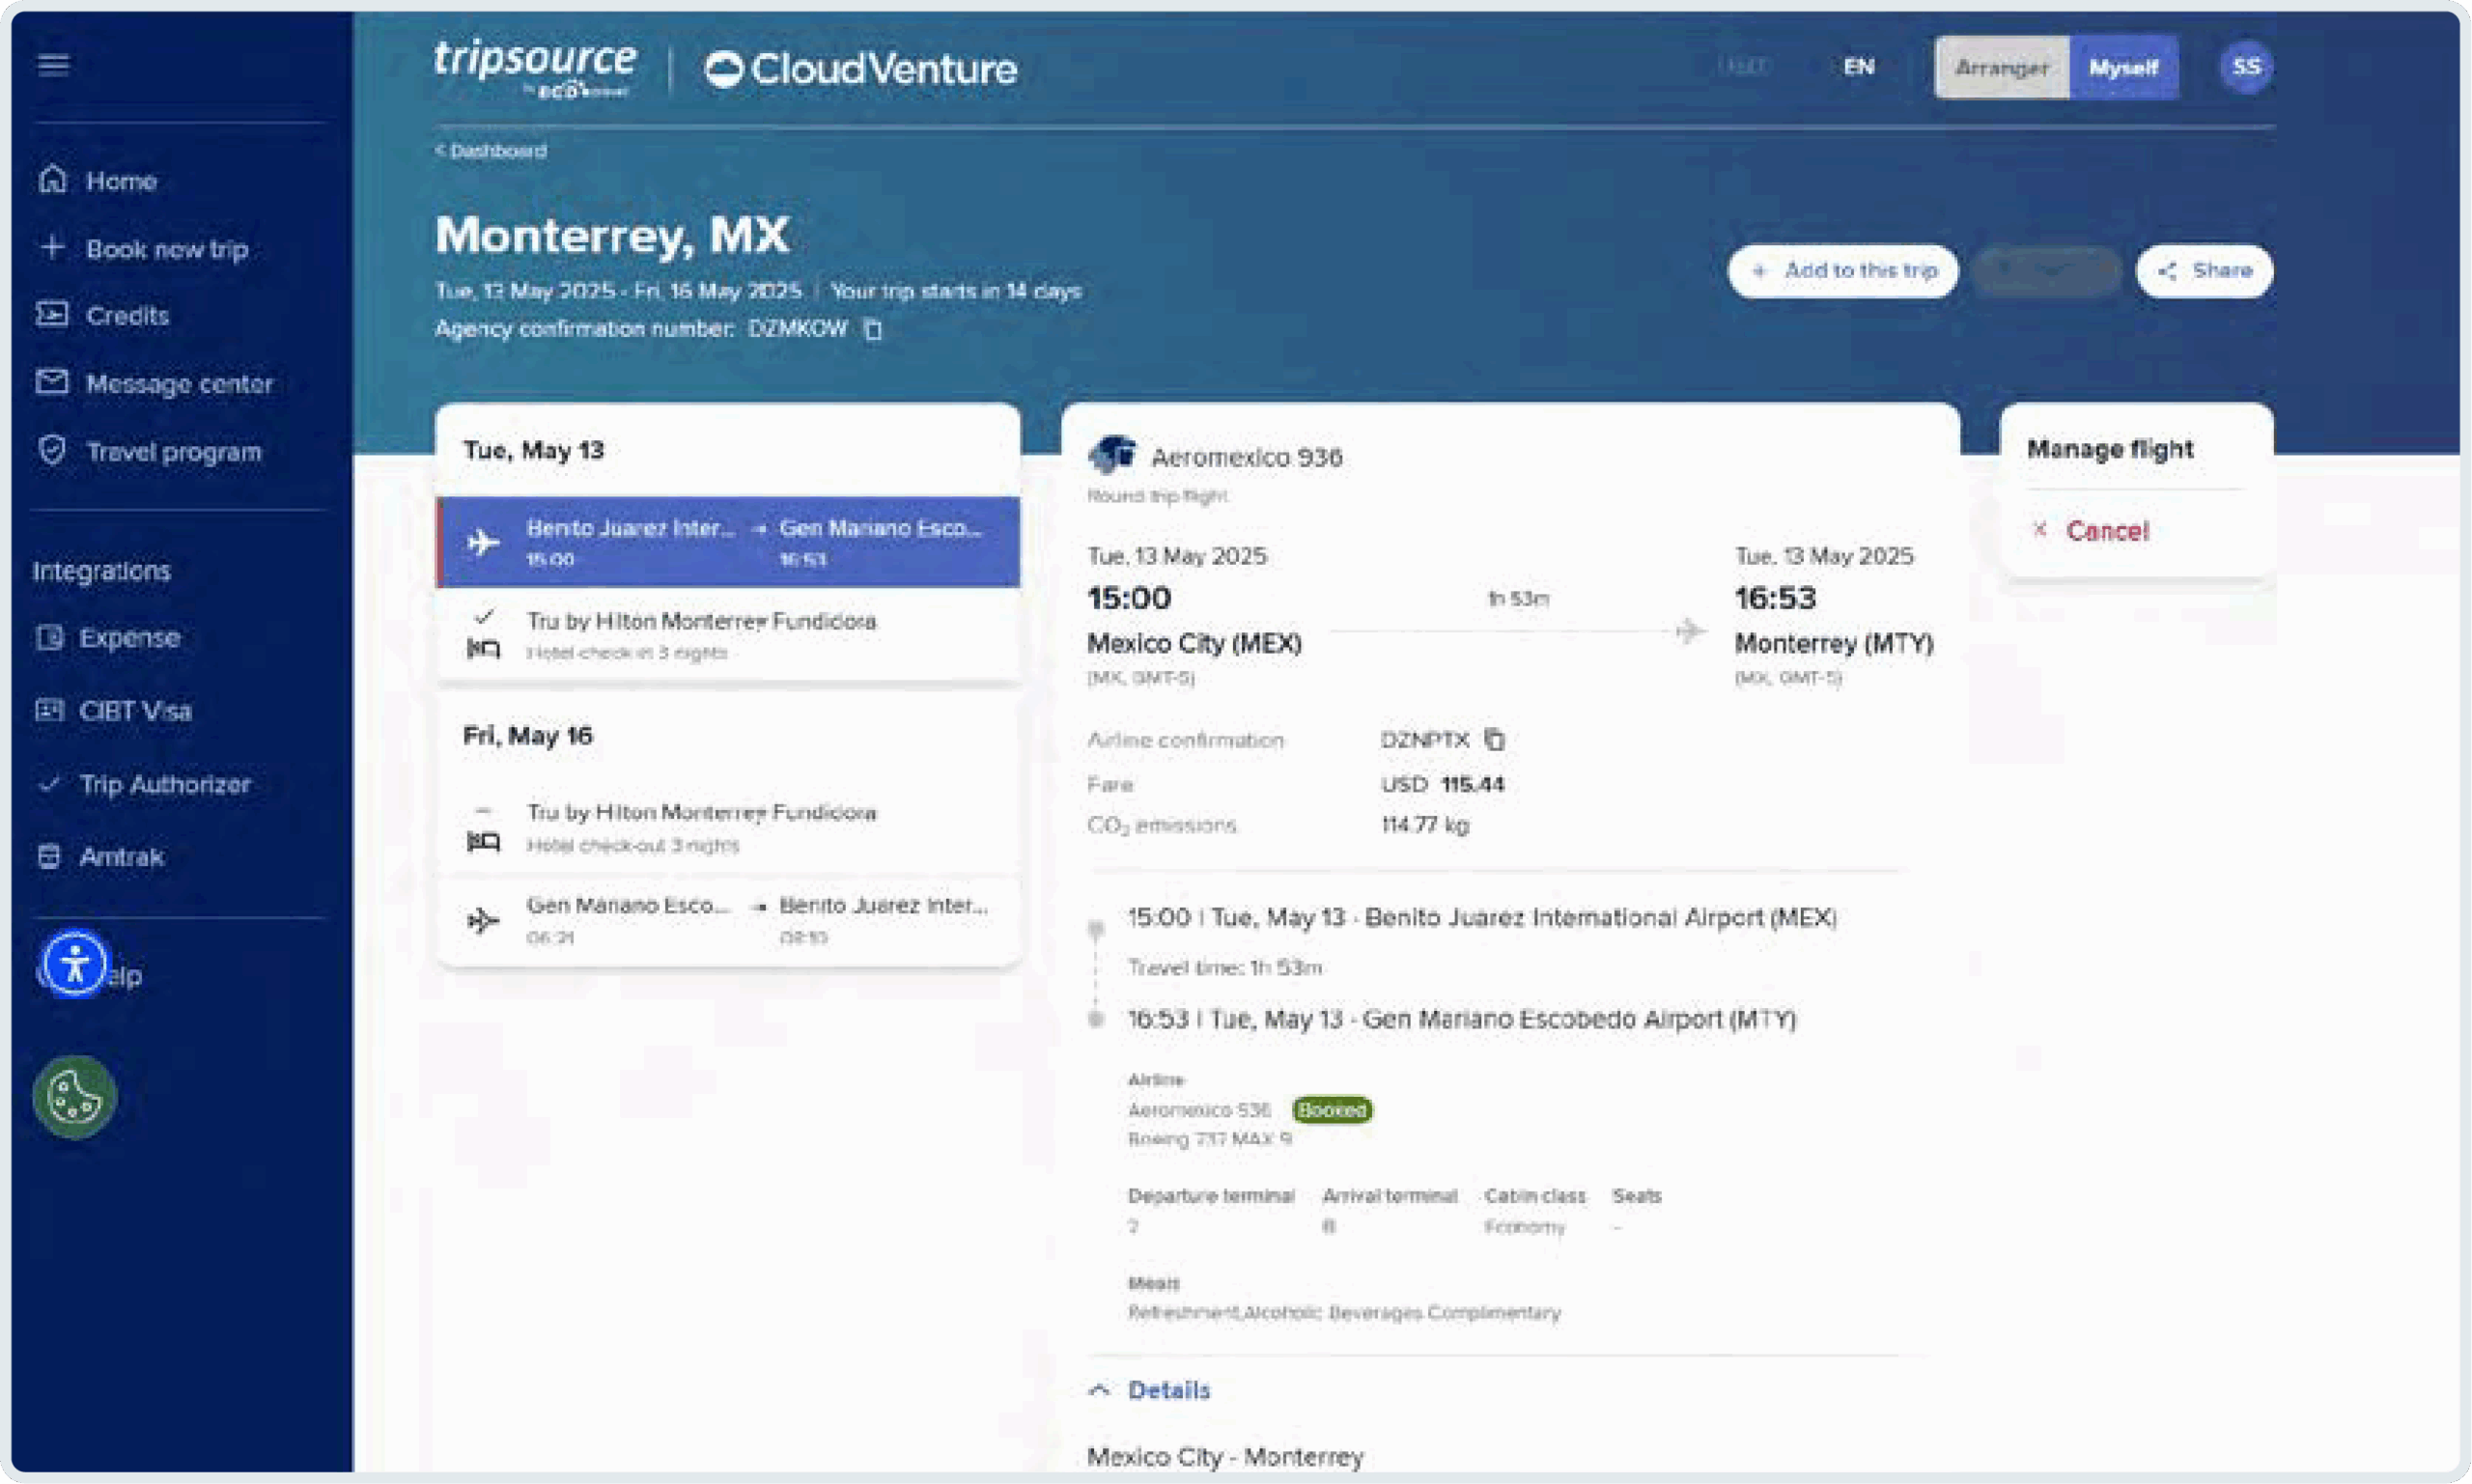Click the red X cancel icon
Image resolution: width=2472 pixels, height=1484 pixels.
pos(2040,530)
